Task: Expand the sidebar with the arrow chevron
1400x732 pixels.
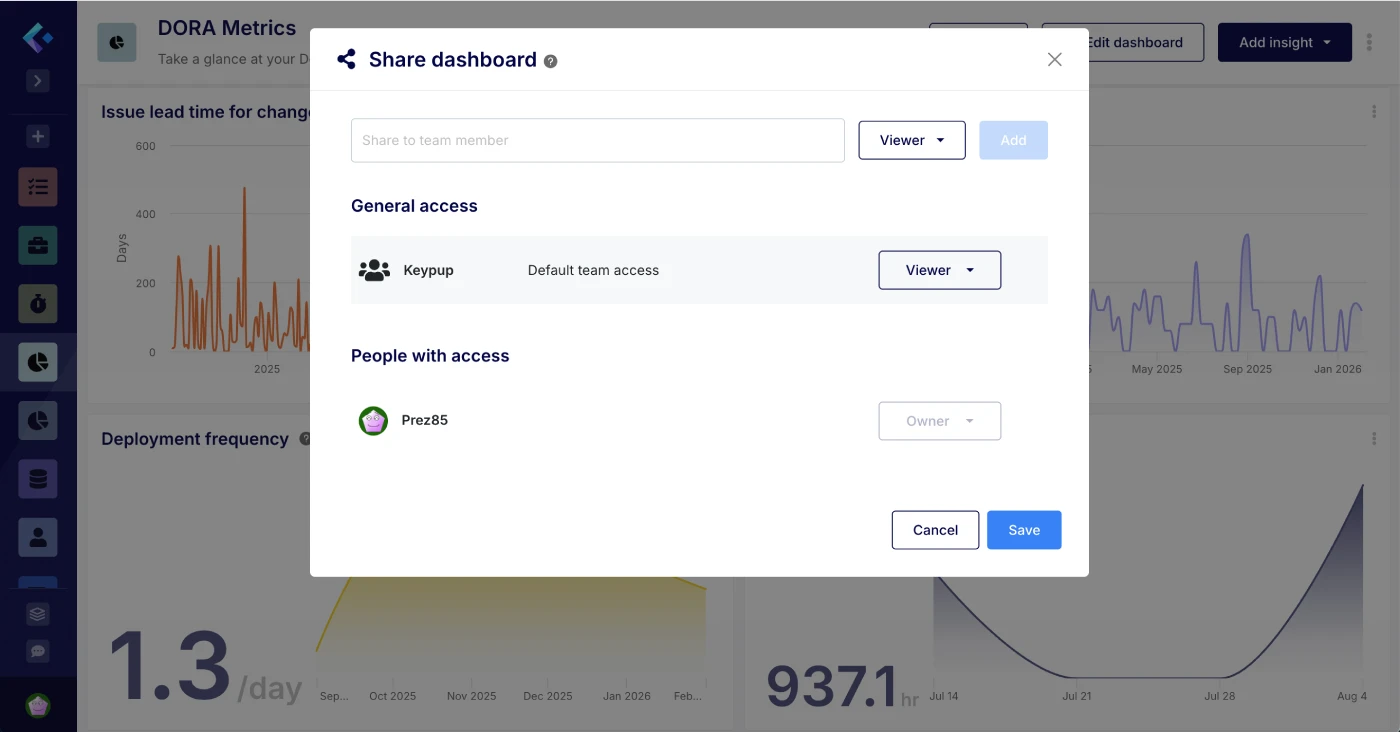Action: [x=38, y=82]
